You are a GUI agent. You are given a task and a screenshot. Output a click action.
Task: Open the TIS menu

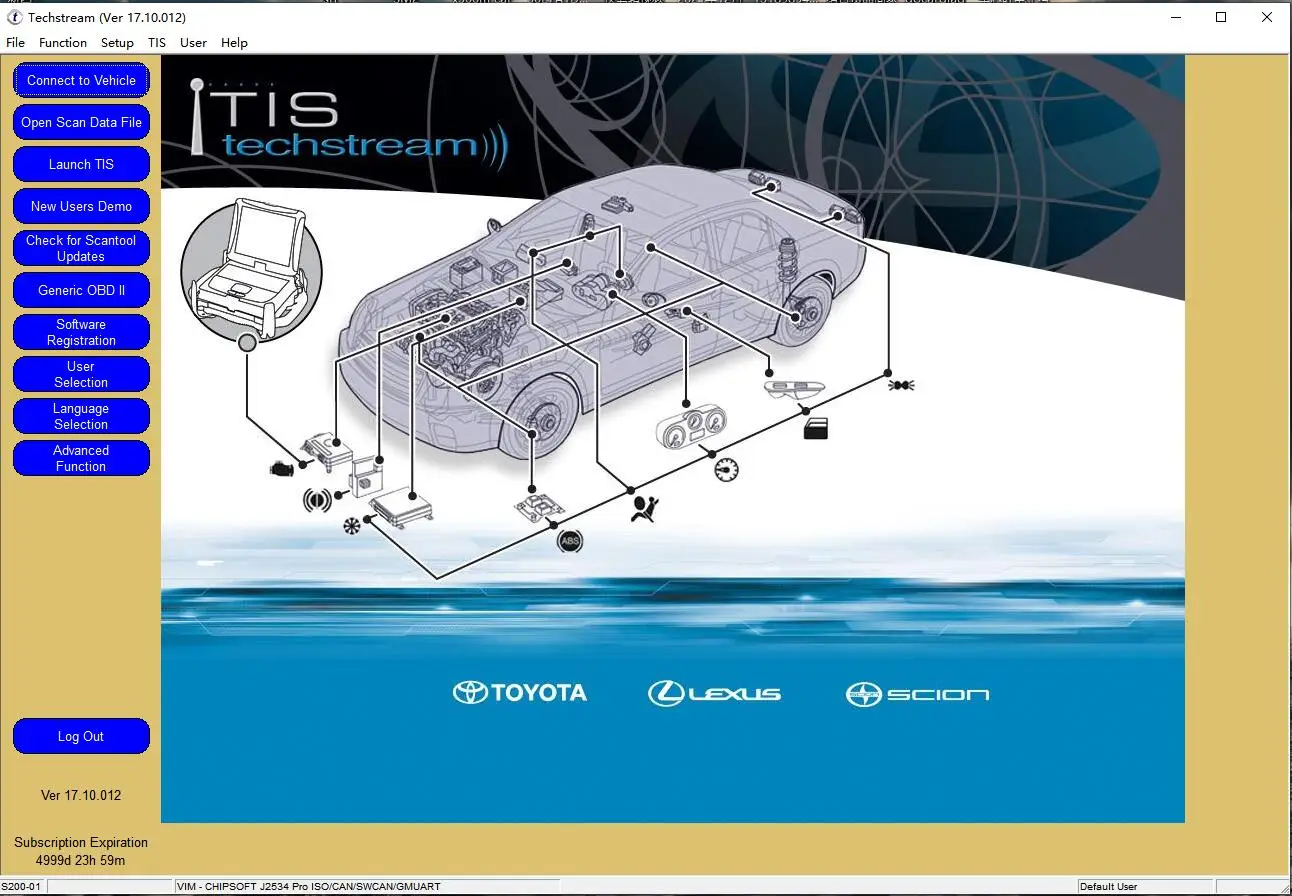tap(157, 43)
